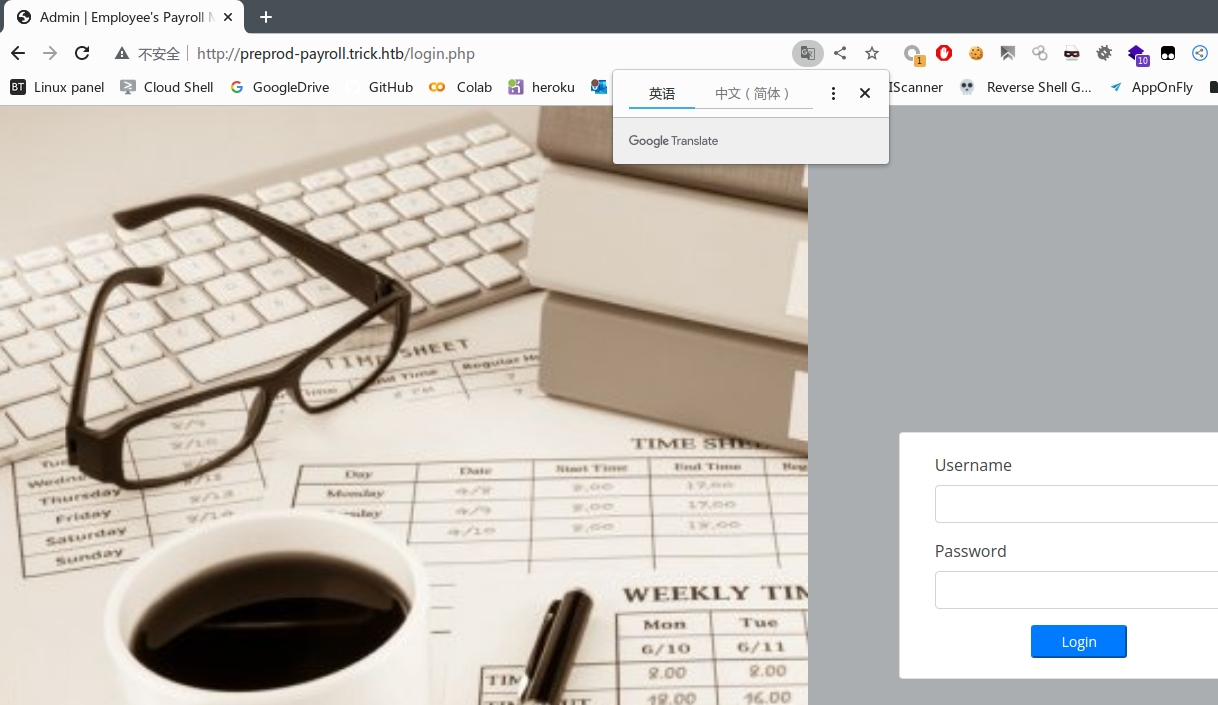Click the not-secure warning icon
Image resolution: width=1218 pixels, height=705 pixels.
[x=122, y=54]
